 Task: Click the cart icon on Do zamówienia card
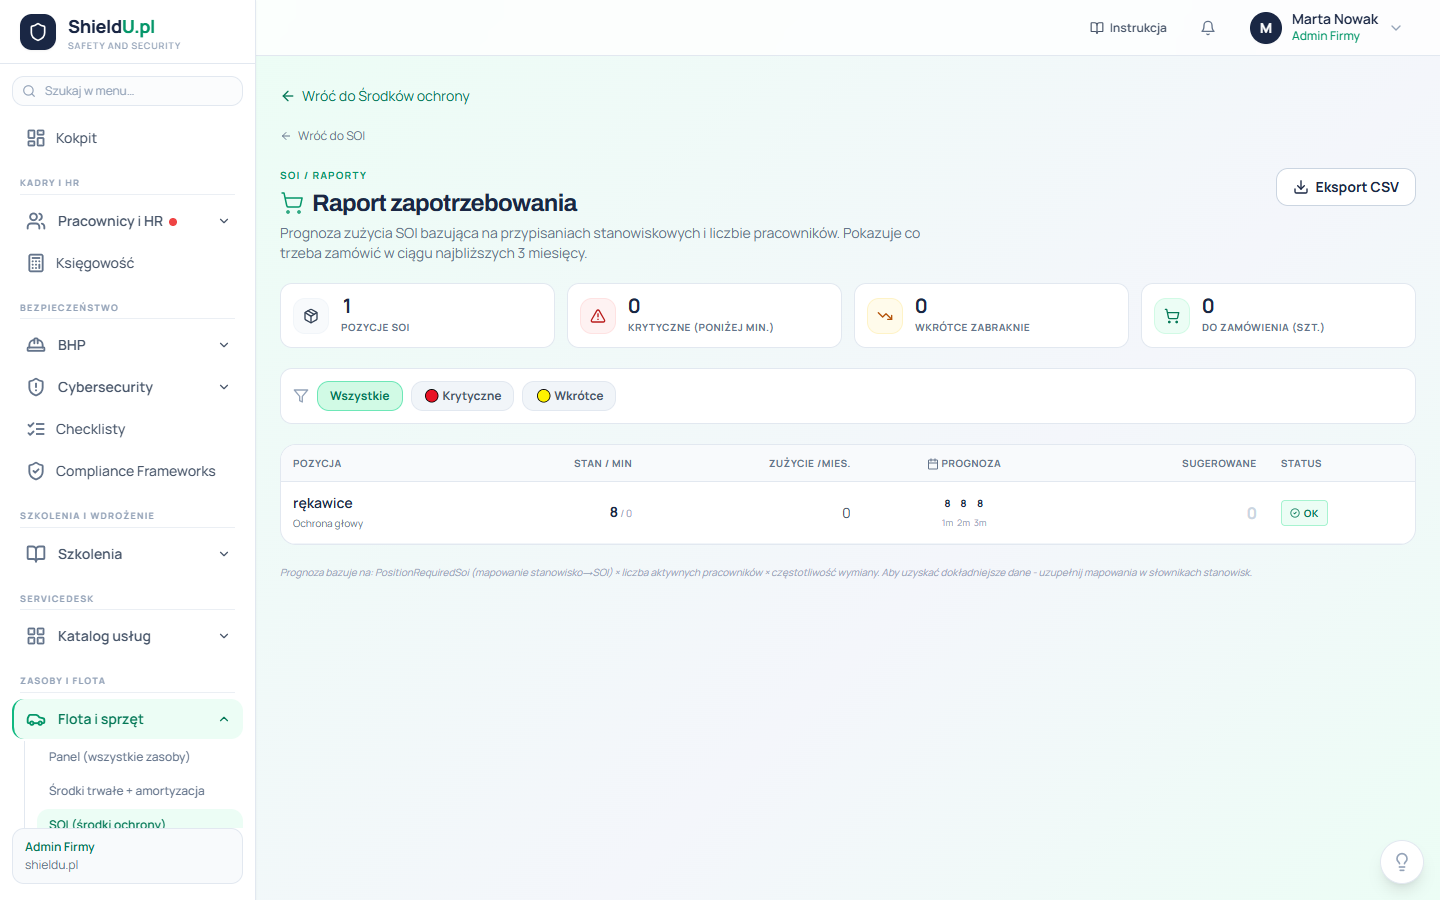[x=1172, y=316]
